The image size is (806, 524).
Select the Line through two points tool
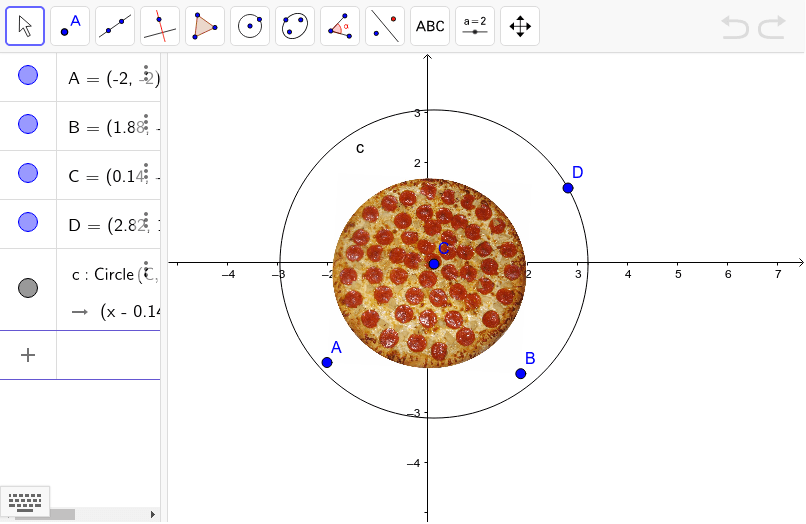click(115, 26)
